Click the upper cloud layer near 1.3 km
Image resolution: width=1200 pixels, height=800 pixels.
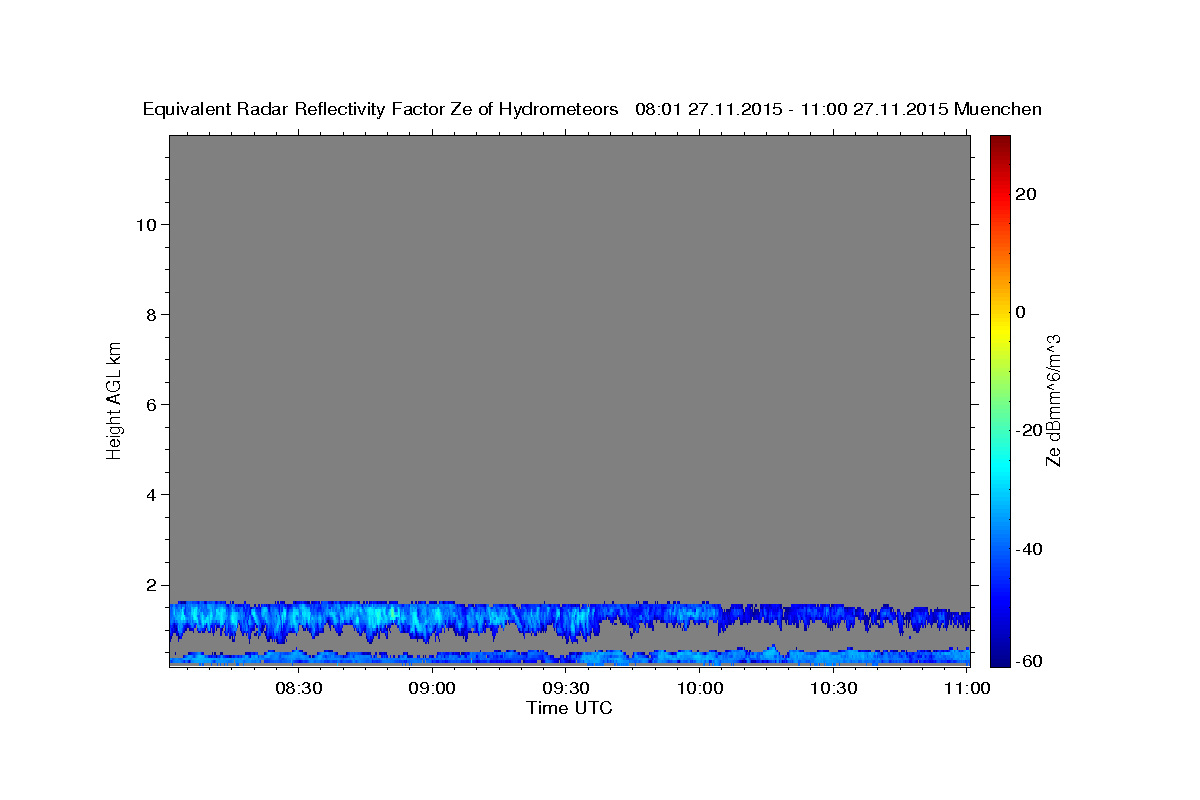click(569, 620)
